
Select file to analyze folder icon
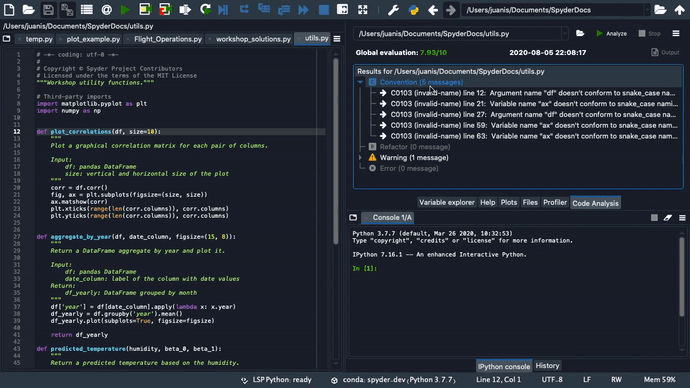(x=580, y=33)
